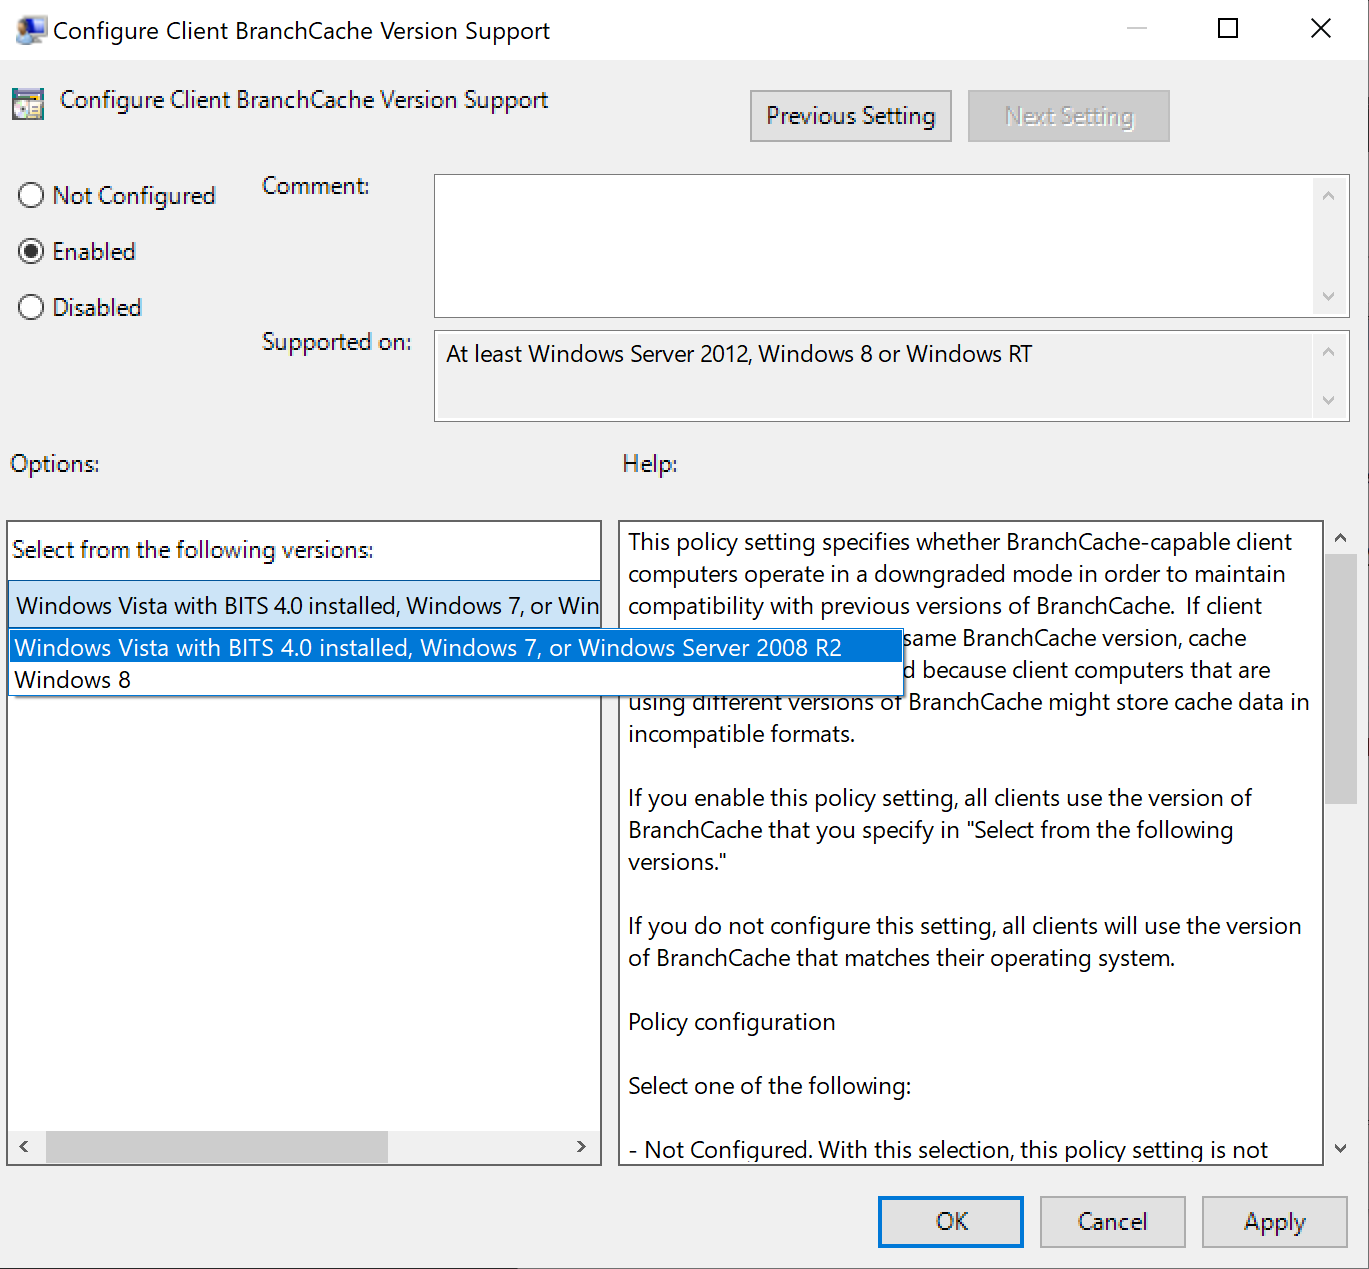
Task: Pick the Windows Vista with BITS 4.0 option
Action: click(428, 648)
